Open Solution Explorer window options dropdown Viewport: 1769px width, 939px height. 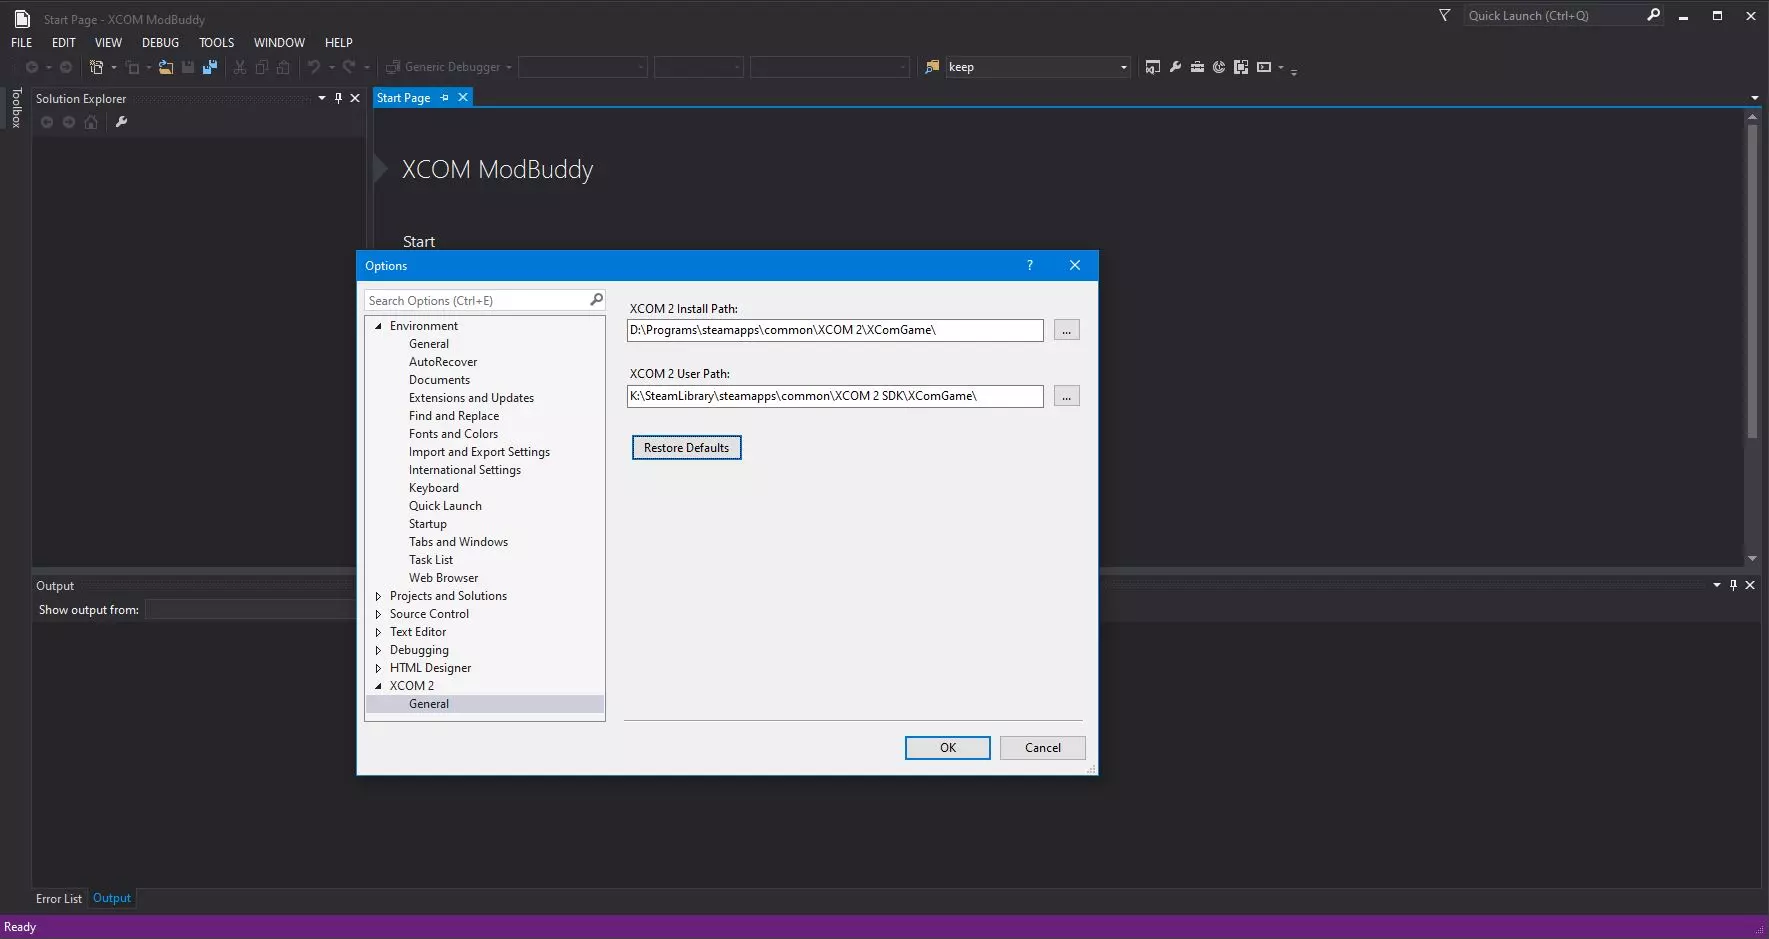pos(322,98)
